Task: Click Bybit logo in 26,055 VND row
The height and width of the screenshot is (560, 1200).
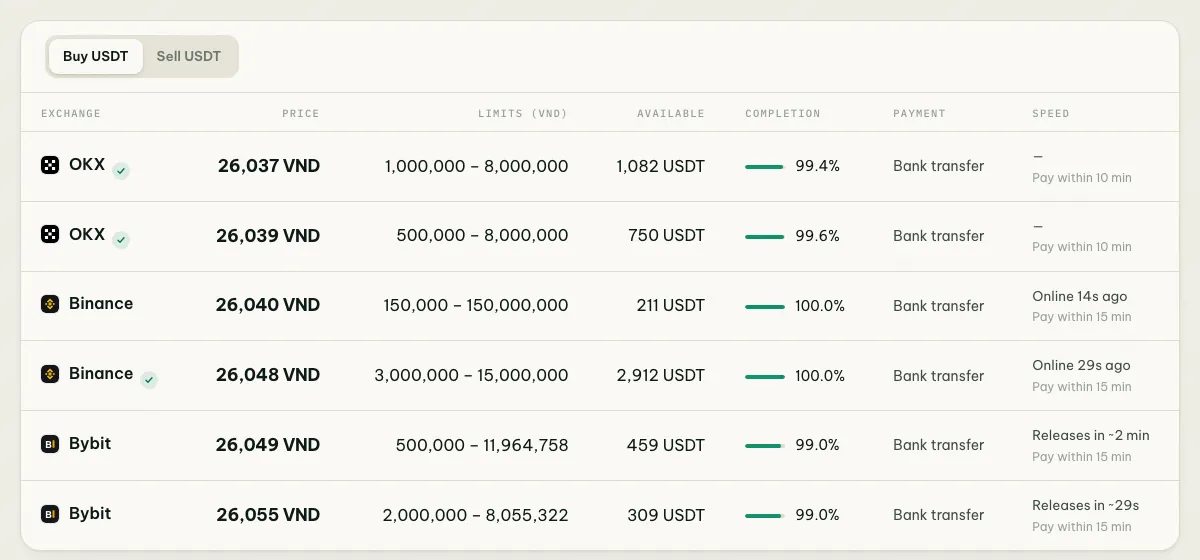Action: pyautogui.click(x=50, y=514)
